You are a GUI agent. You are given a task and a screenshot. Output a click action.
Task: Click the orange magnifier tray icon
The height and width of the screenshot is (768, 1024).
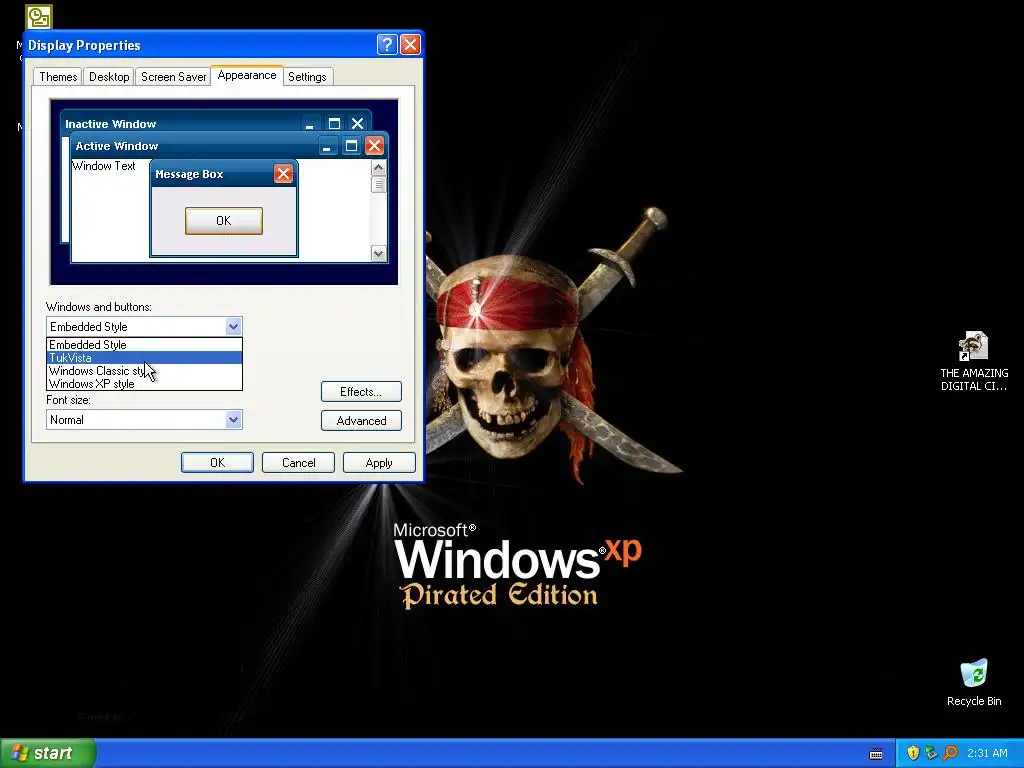point(950,753)
